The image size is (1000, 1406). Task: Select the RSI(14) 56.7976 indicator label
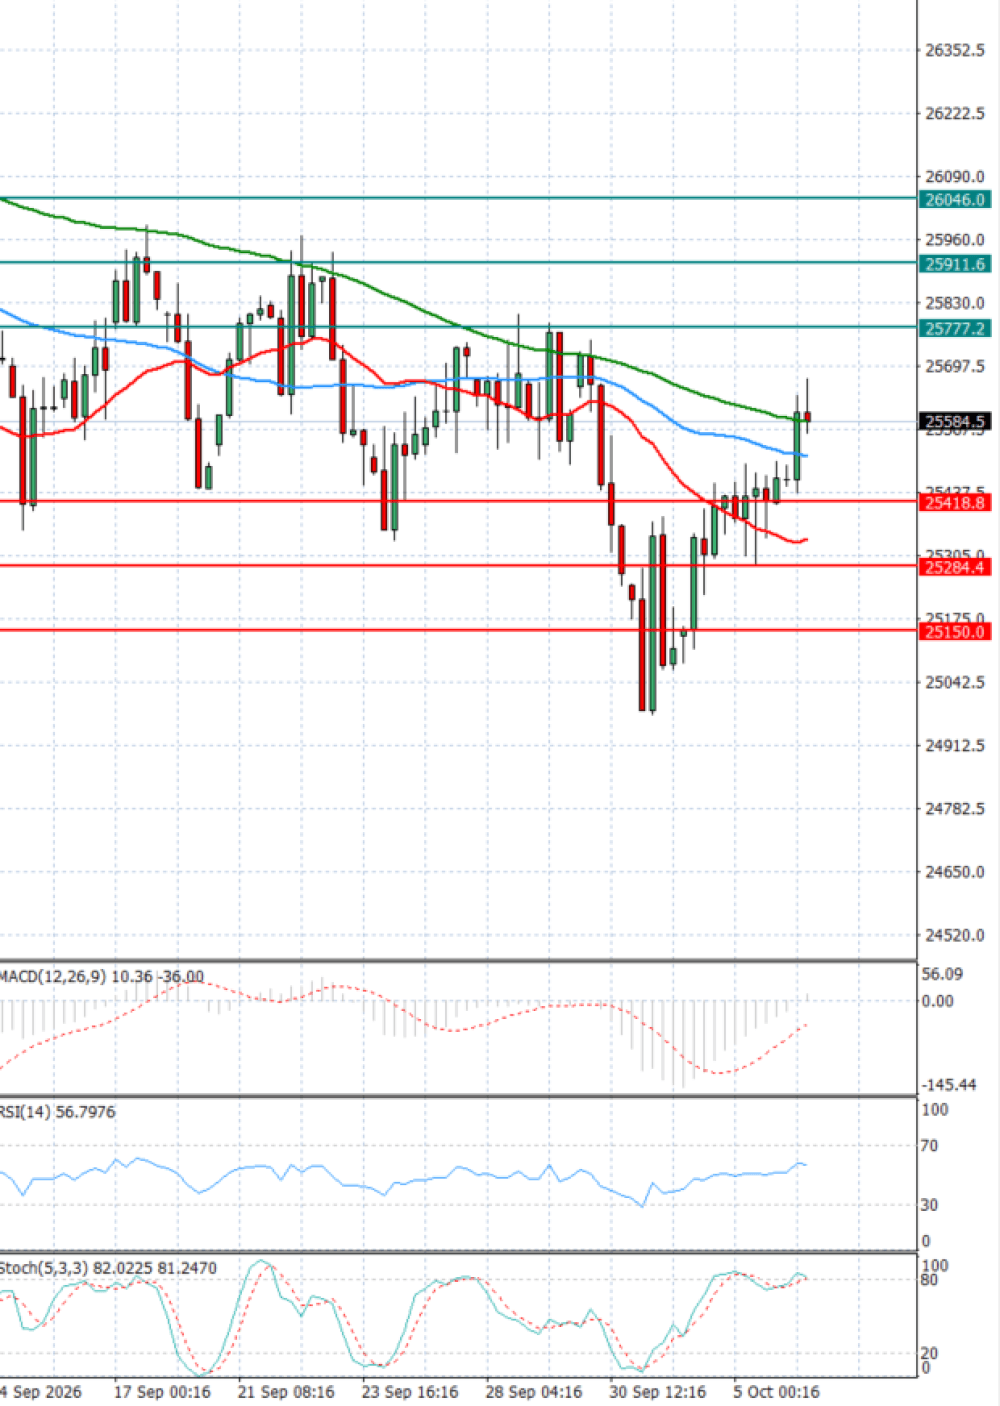click(x=57, y=1112)
